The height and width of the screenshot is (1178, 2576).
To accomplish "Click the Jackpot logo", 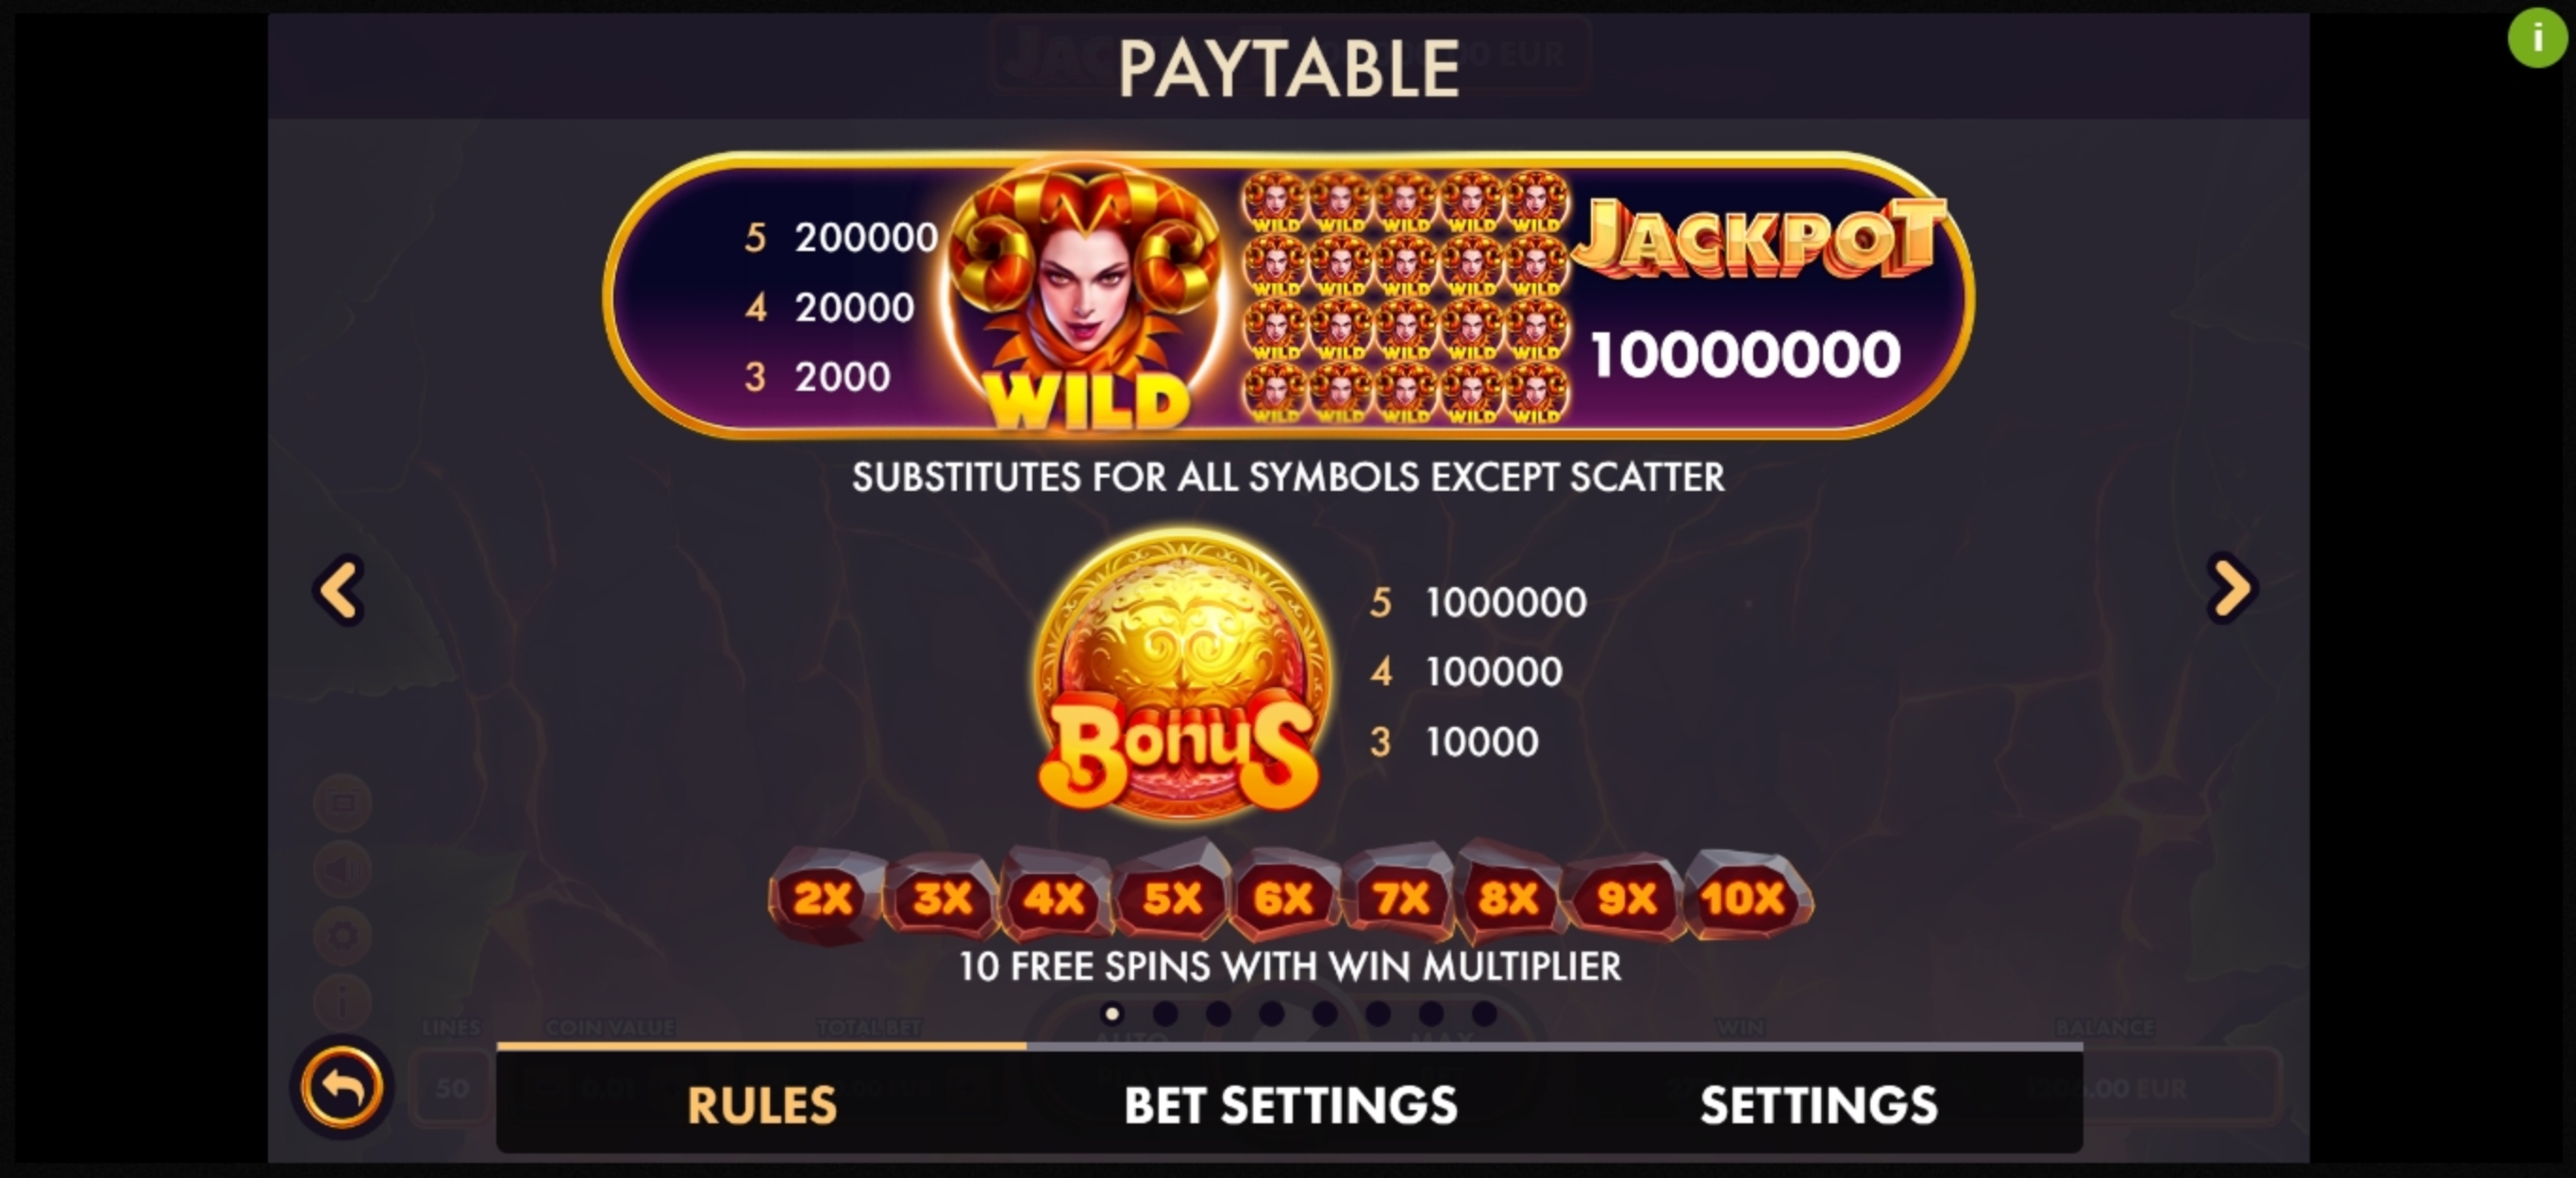I will click(1758, 238).
